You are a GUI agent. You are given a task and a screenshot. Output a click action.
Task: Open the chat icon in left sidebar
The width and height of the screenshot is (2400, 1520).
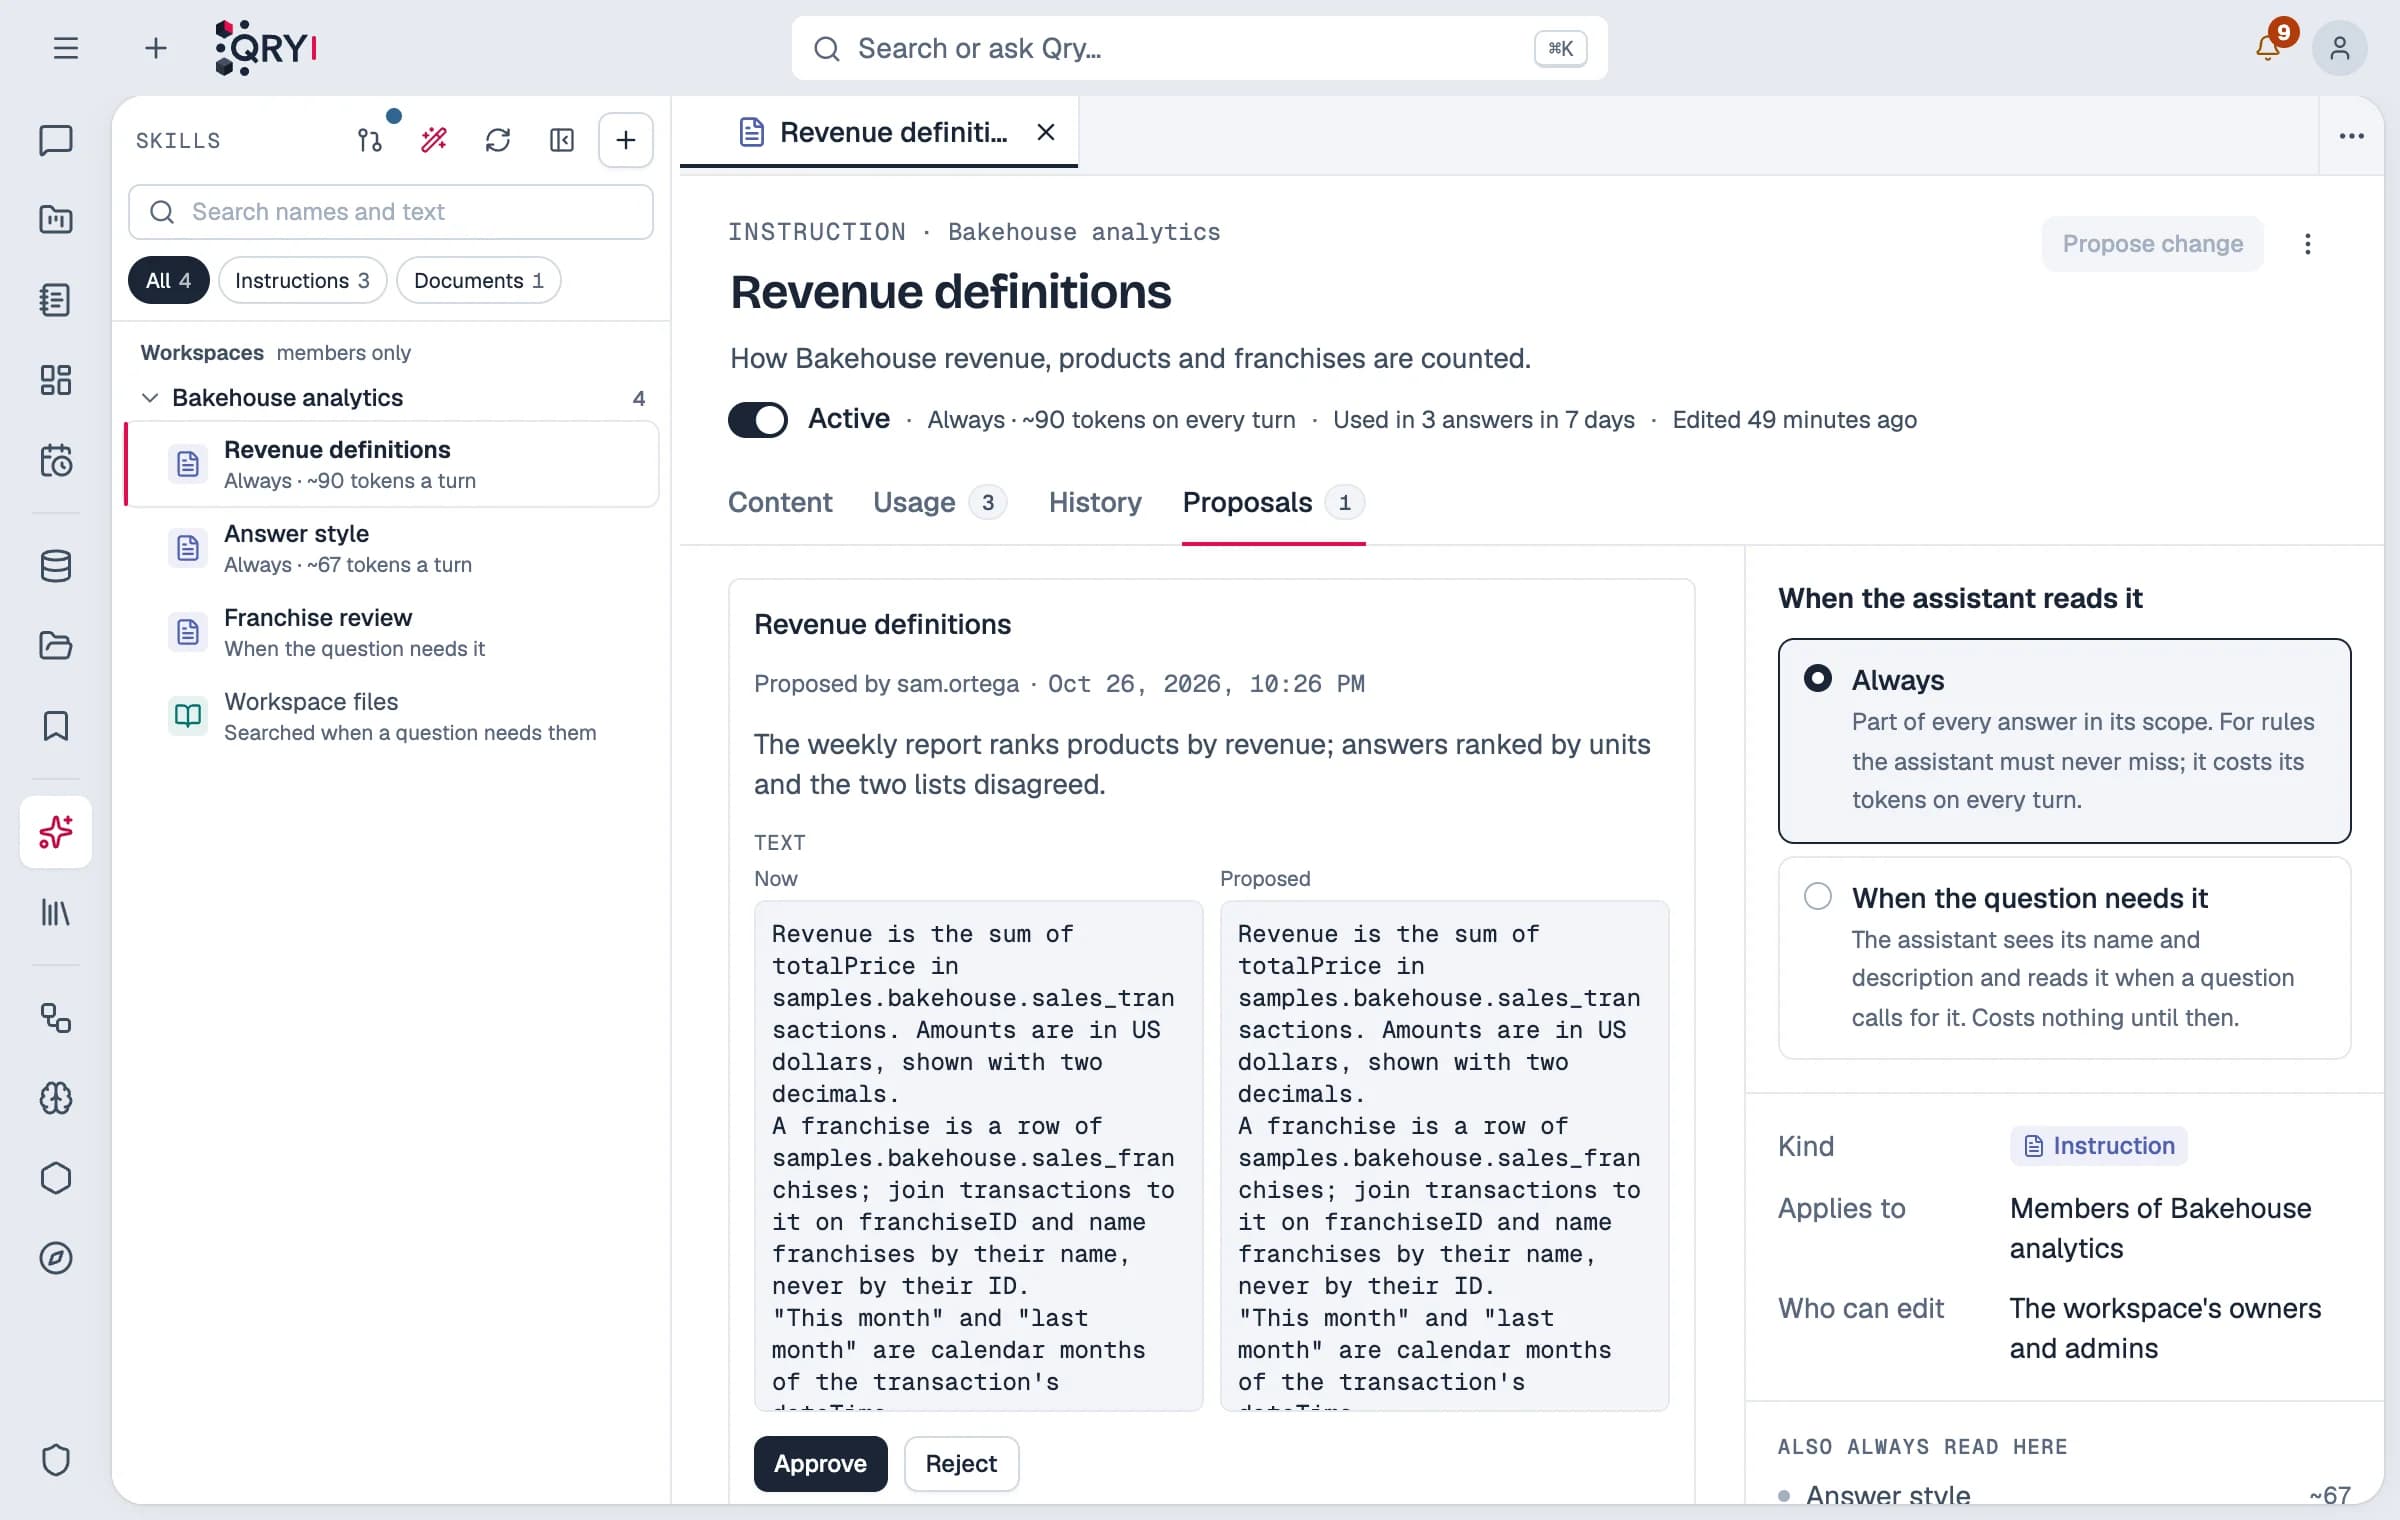[x=56, y=140]
